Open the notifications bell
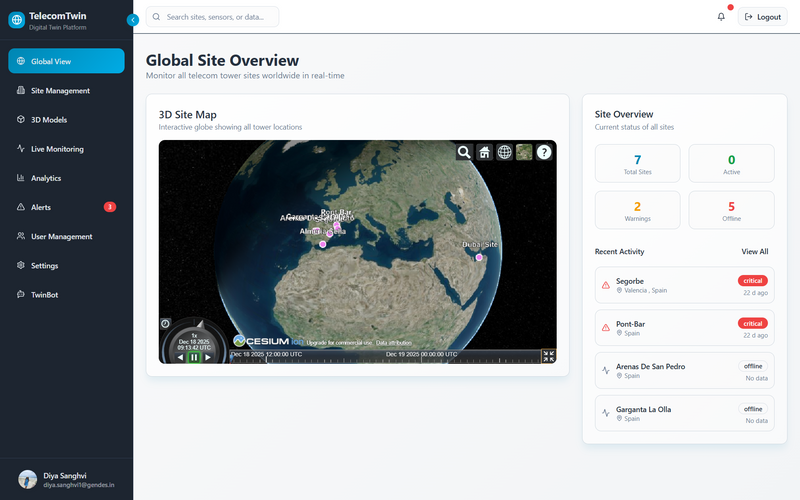The width and height of the screenshot is (800, 500). coord(721,17)
